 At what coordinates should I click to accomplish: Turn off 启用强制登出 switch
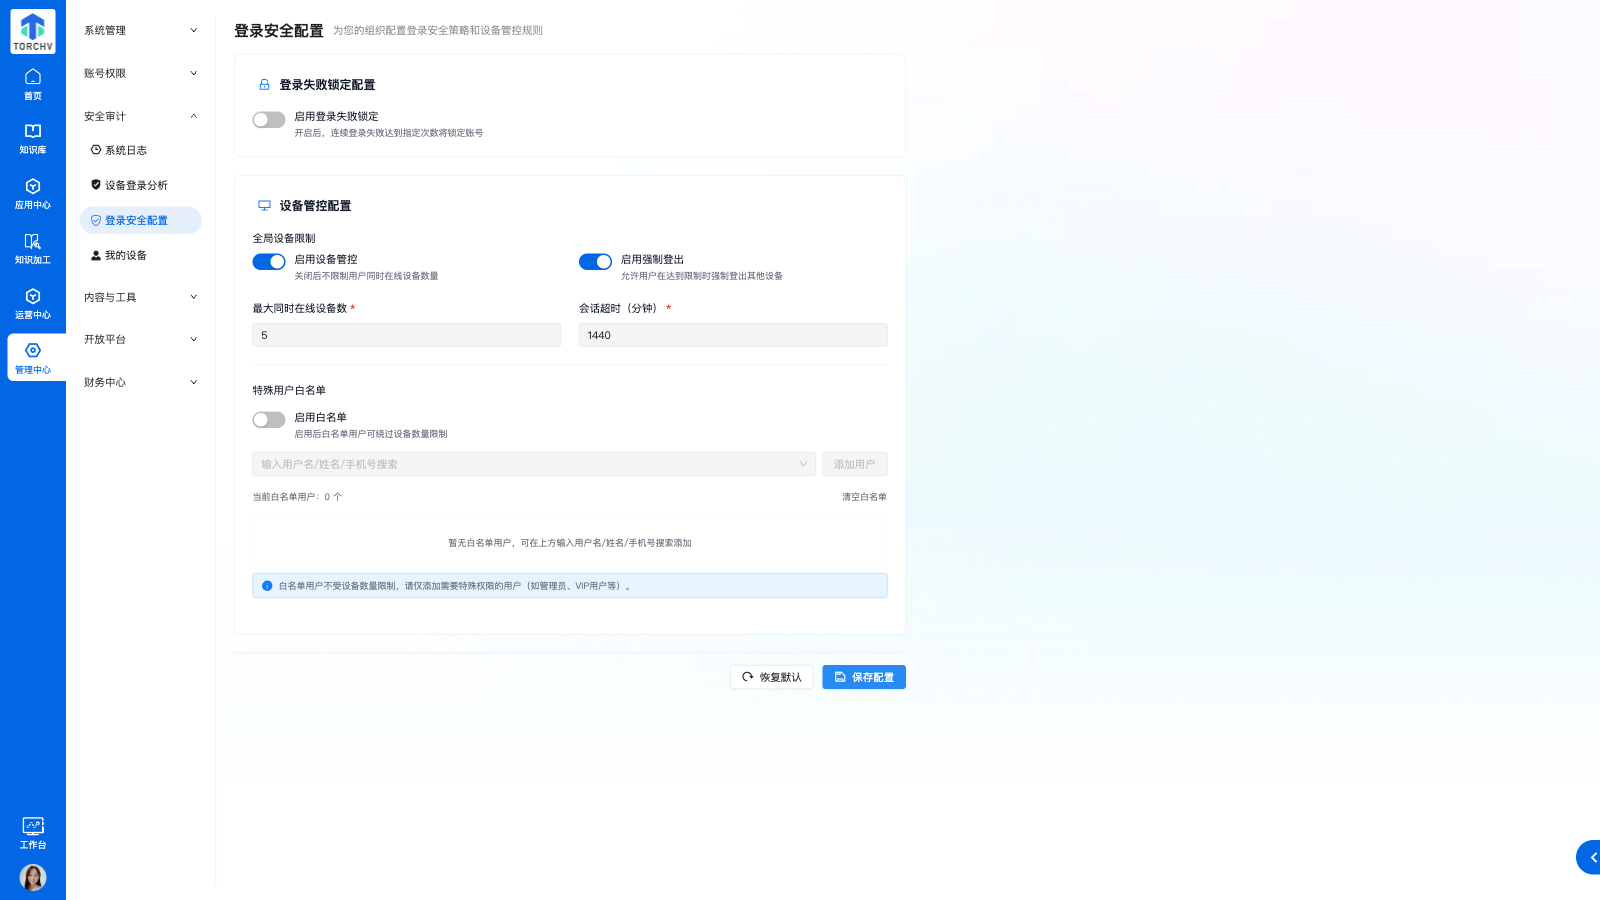pyautogui.click(x=595, y=262)
